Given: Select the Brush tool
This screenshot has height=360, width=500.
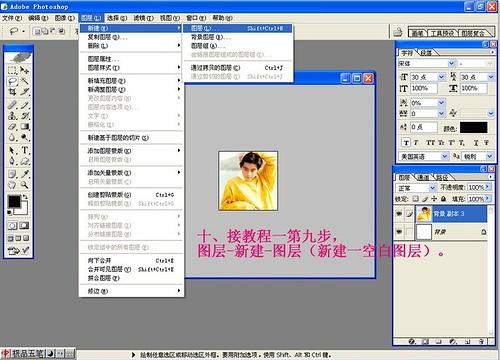Looking at the screenshot, I should [24, 105].
